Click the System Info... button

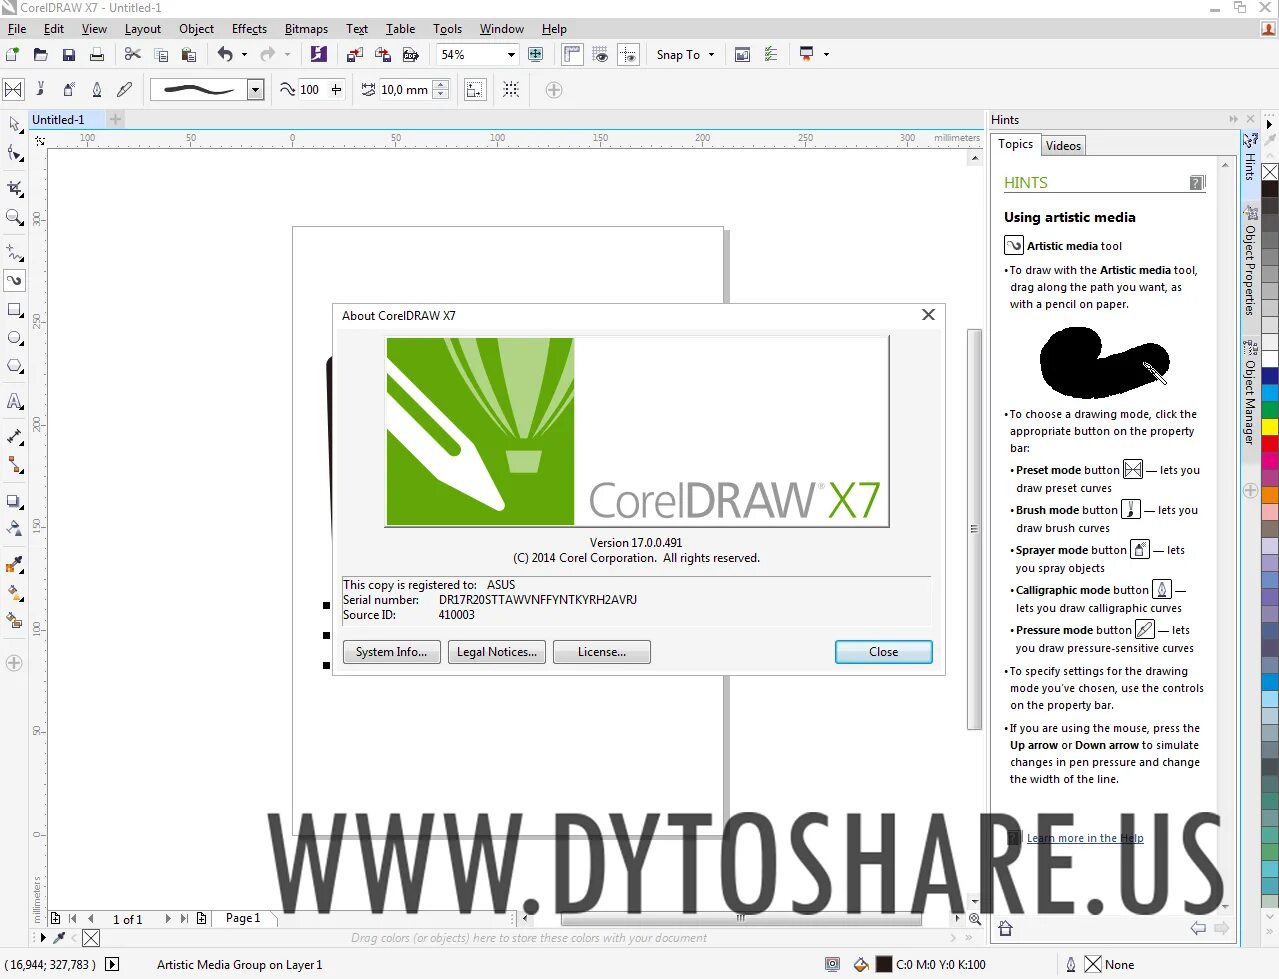[391, 652]
